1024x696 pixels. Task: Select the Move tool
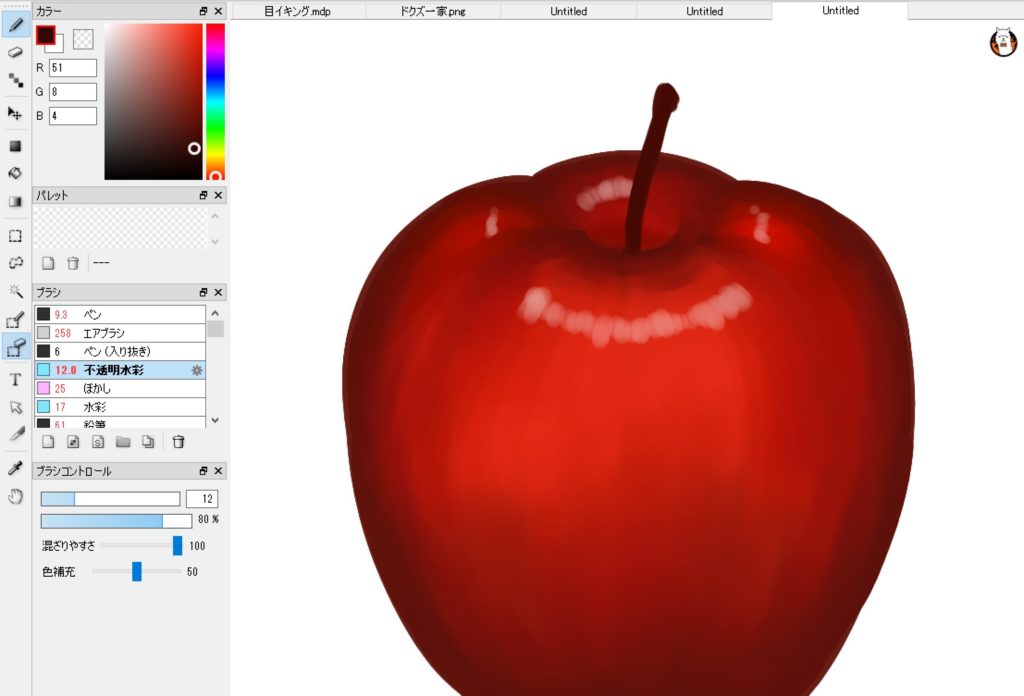coord(15,113)
